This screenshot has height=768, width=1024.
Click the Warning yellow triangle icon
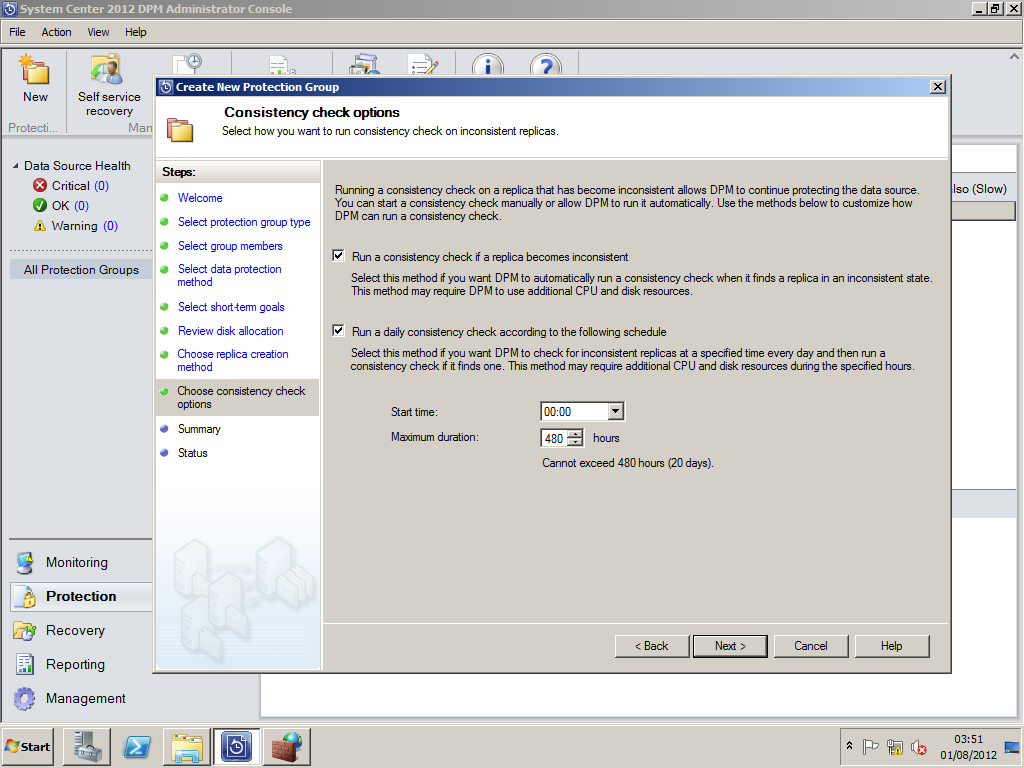coord(40,226)
